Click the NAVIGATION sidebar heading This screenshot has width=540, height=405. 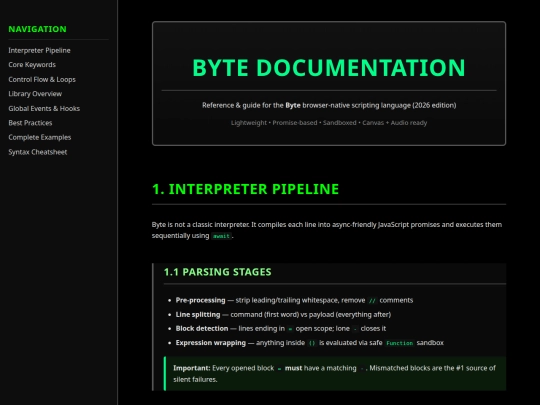pyautogui.click(x=37, y=29)
